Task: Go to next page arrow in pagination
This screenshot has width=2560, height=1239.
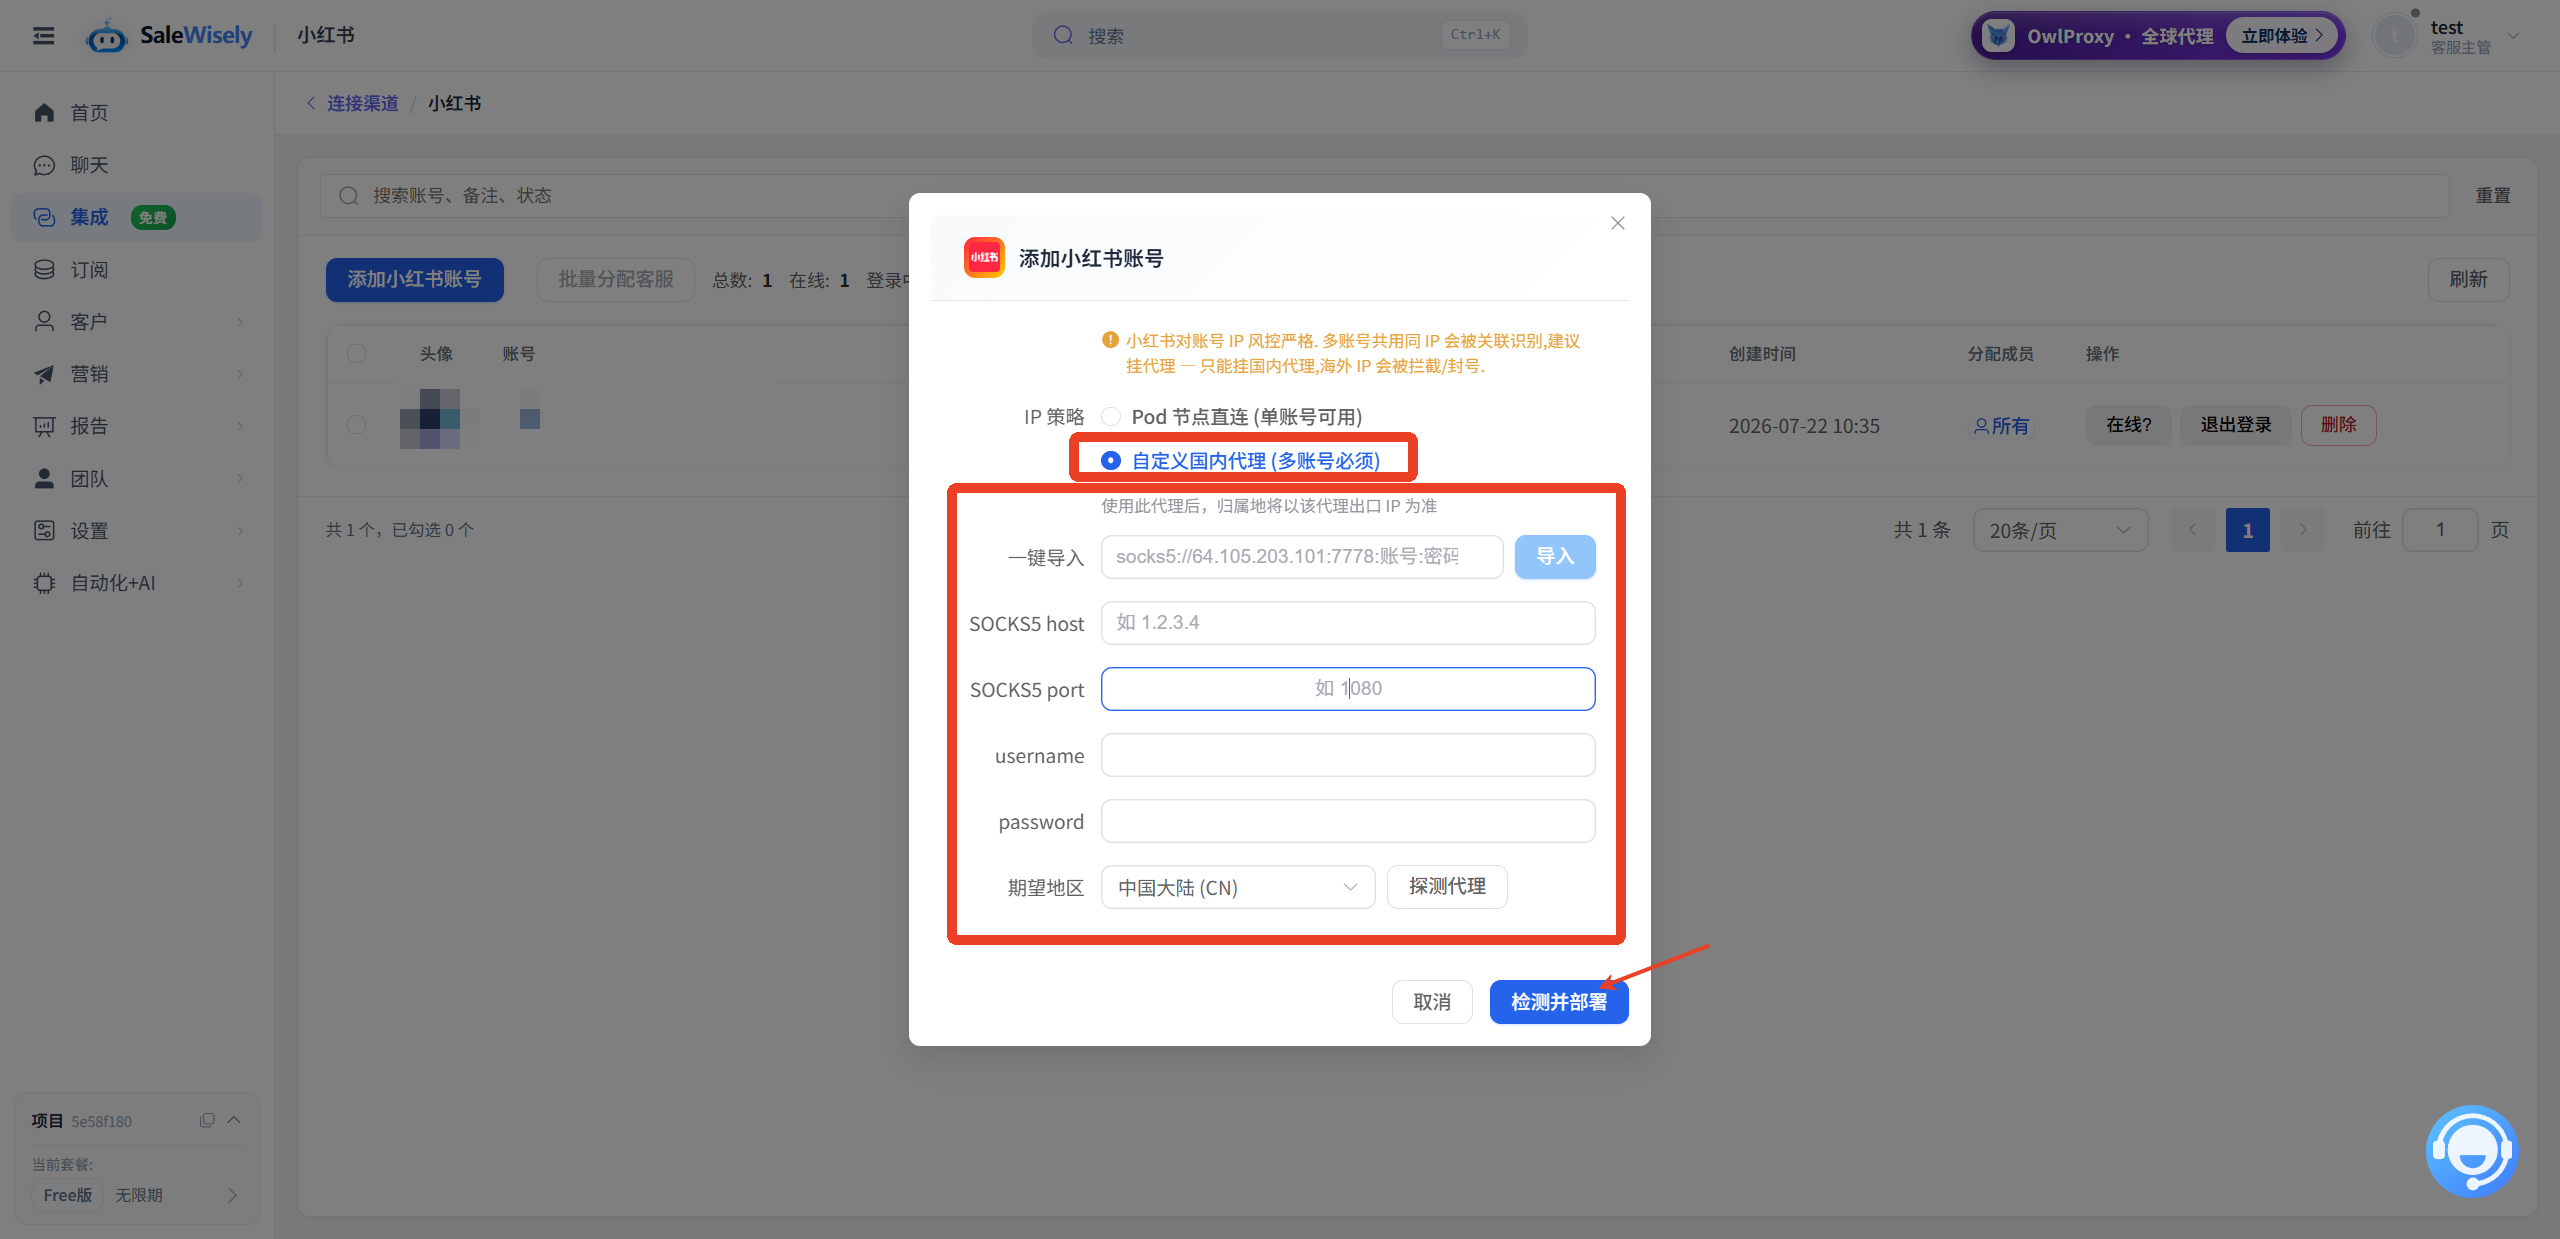Action: tap(2303, 530)
